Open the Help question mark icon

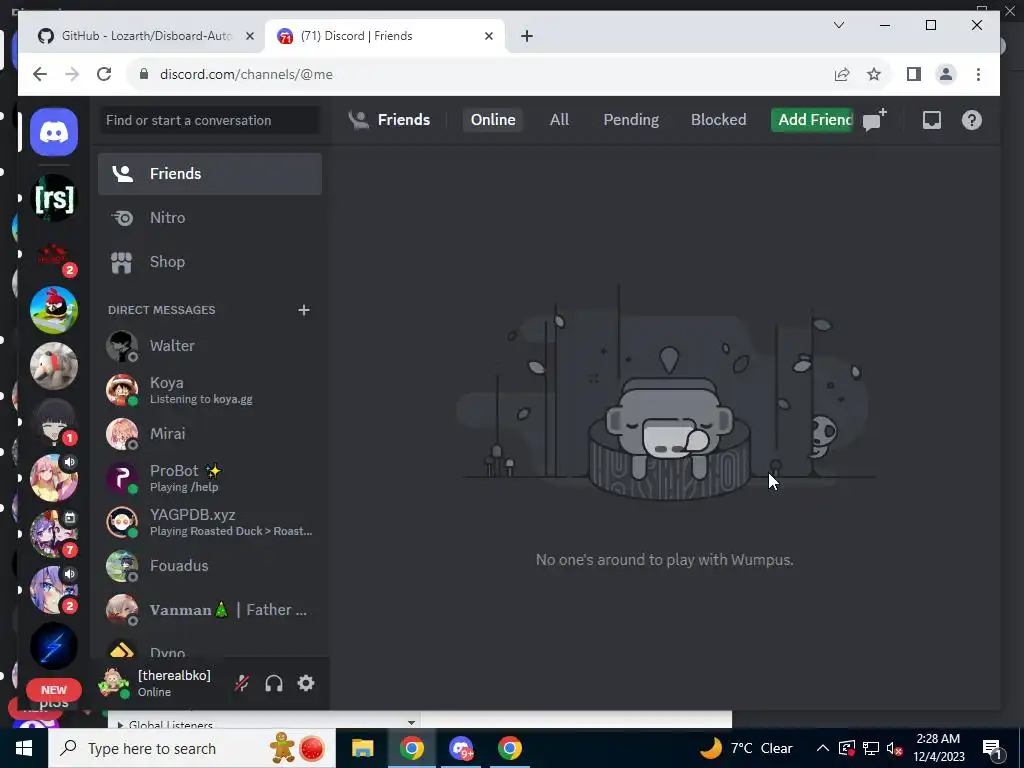click(x=972, y=120)
